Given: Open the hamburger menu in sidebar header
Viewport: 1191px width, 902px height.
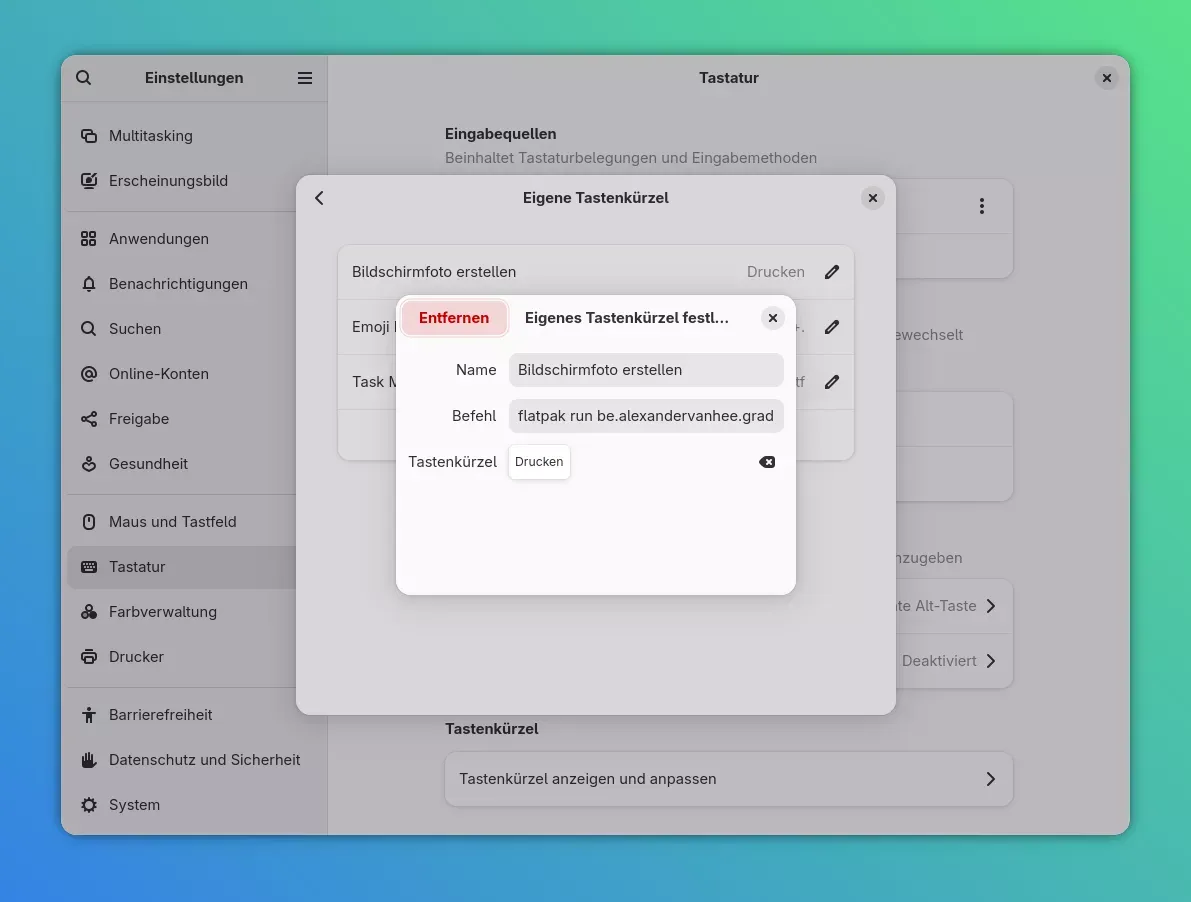Looking at the screenshot, I should pos(305,78).
